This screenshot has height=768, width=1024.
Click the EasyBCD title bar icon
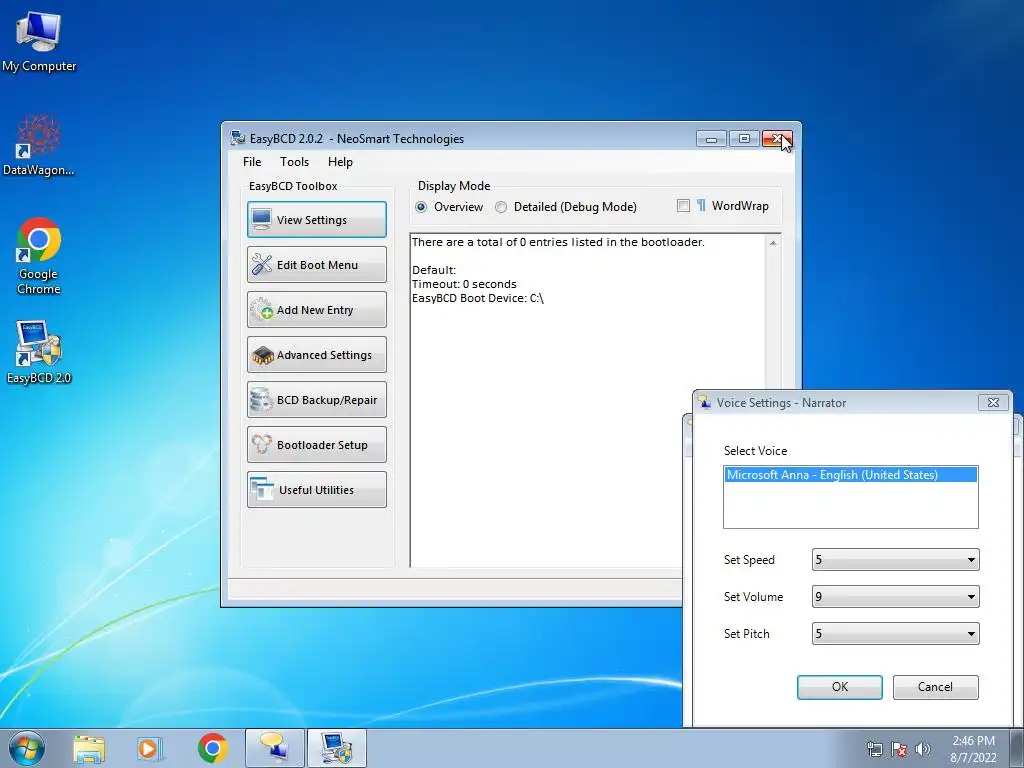(x=238, y=138)
